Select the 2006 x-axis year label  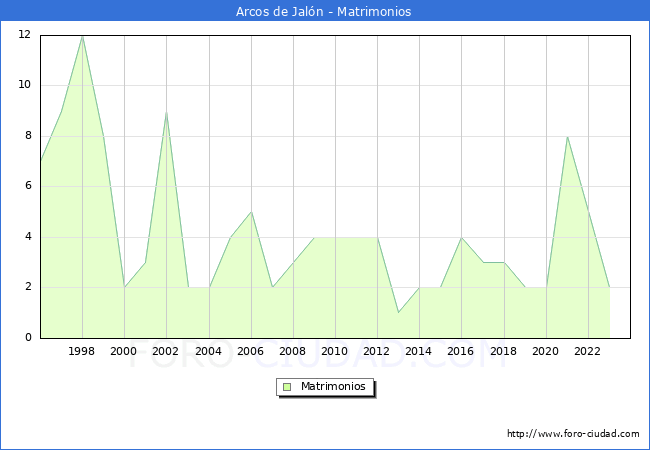click(251, 351)
